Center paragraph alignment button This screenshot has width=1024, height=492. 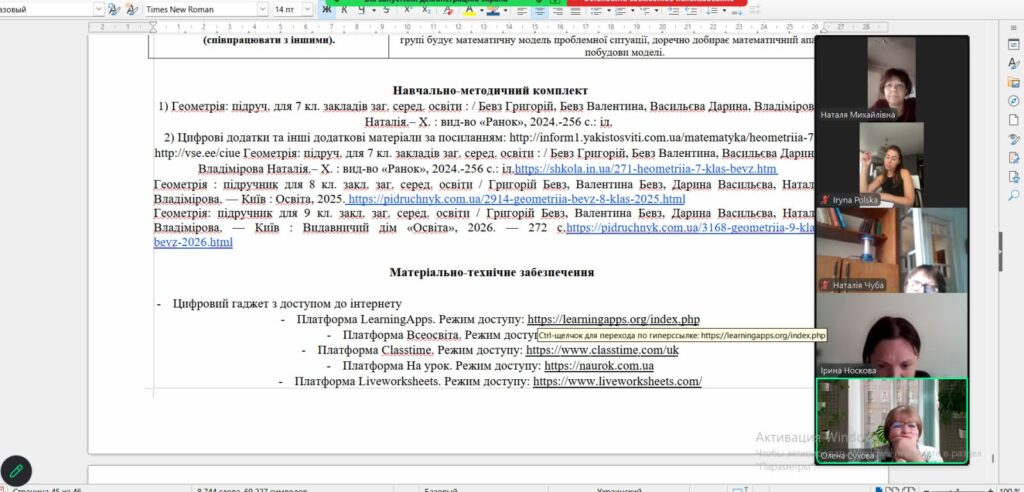[x=539, y=10]
